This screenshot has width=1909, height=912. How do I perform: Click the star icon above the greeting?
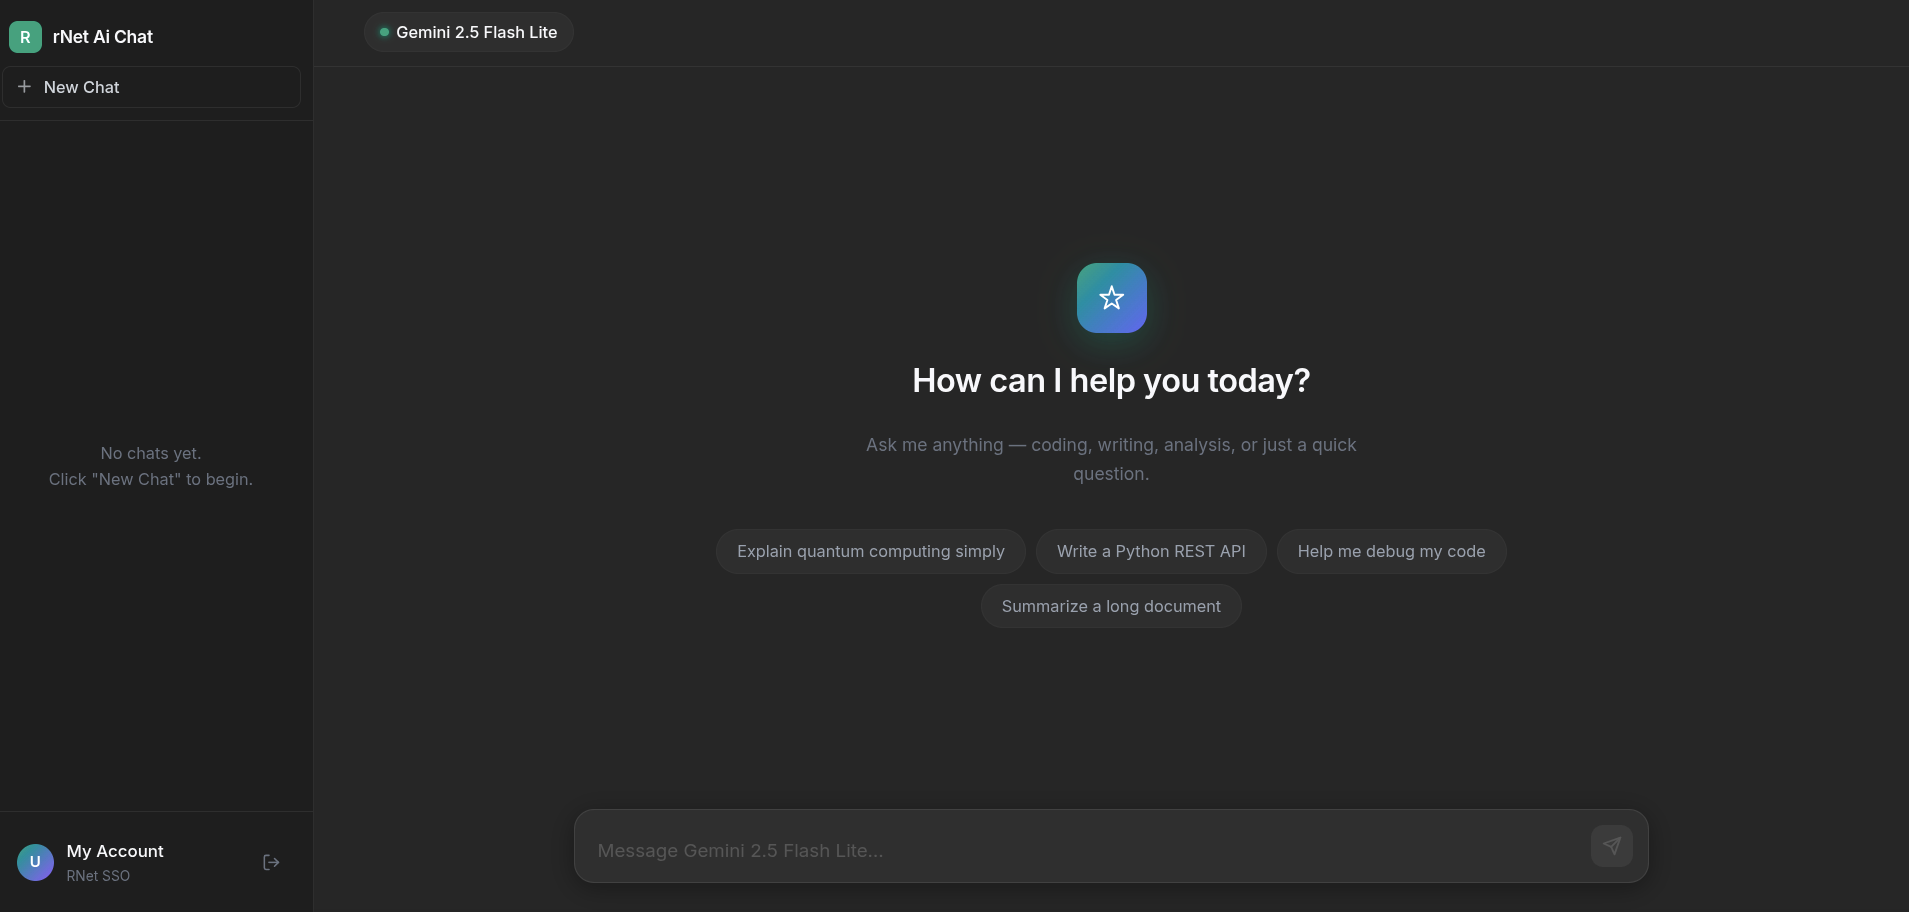[x=1111, y=298]
